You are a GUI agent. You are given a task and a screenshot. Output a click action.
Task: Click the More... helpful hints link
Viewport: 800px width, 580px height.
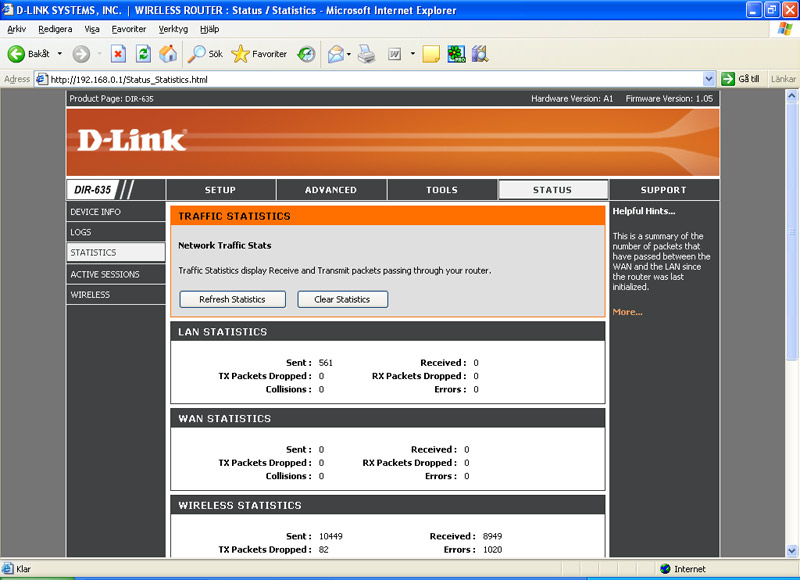628,312
